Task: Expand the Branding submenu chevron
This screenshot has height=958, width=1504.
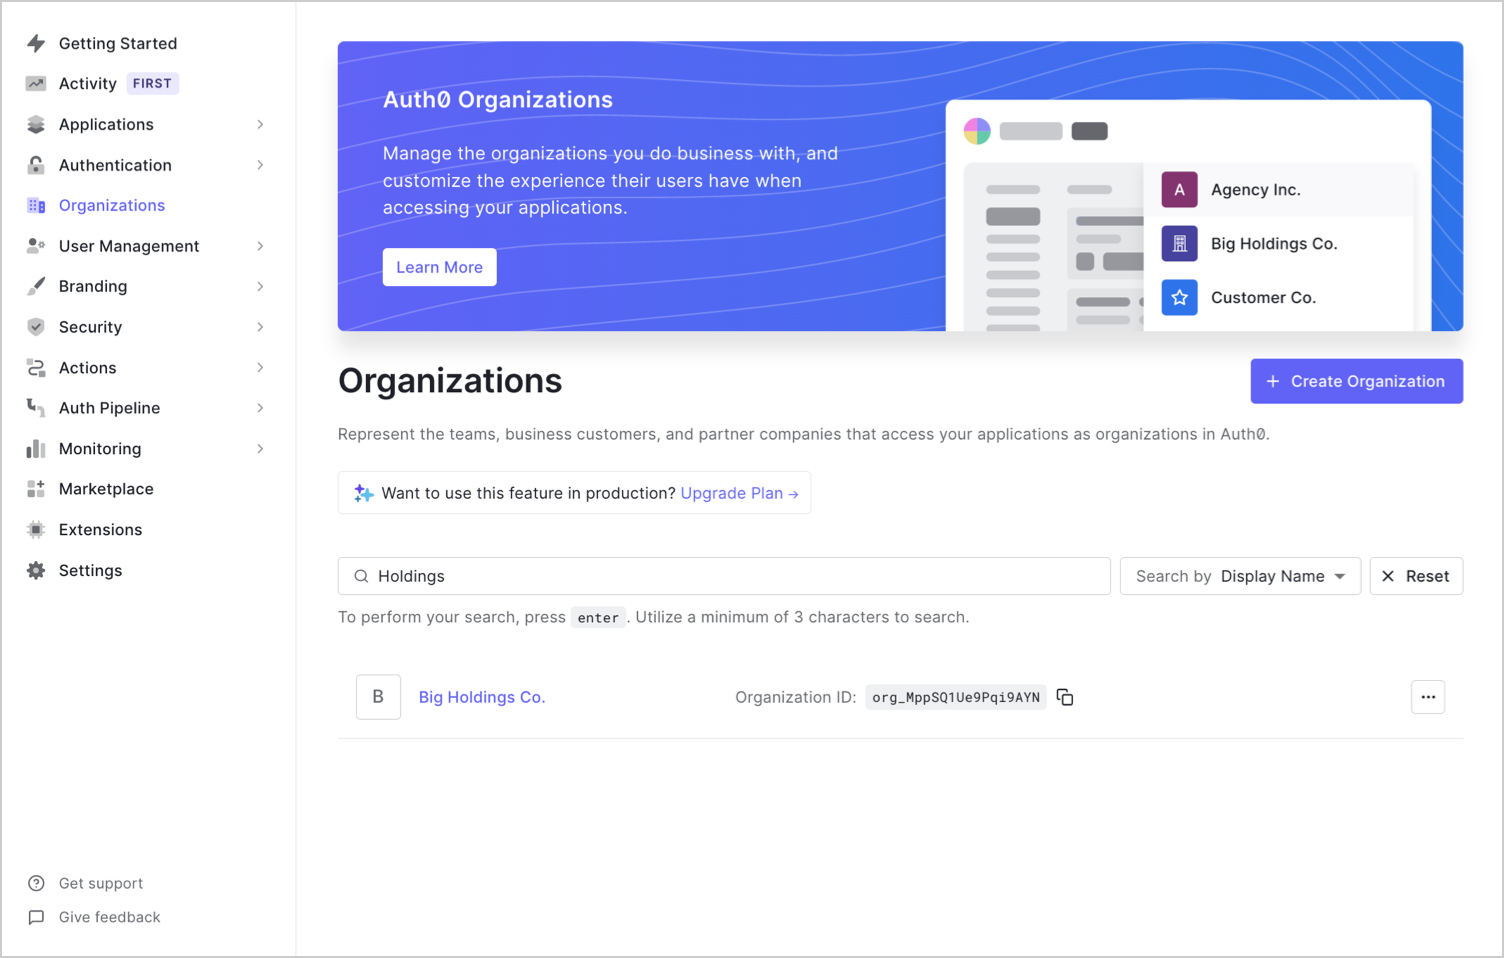Action: click(x=260, y=286)
